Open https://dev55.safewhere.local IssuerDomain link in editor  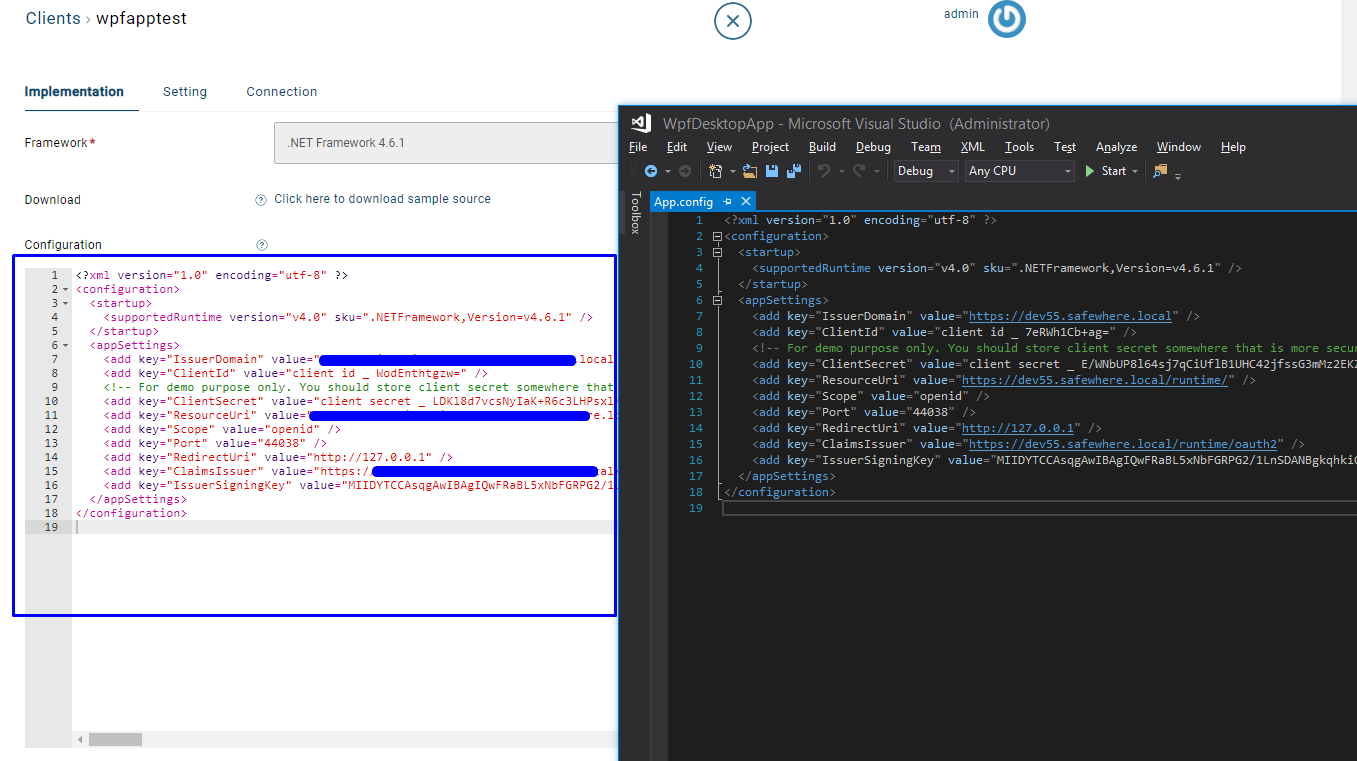tap(1070, 316)
